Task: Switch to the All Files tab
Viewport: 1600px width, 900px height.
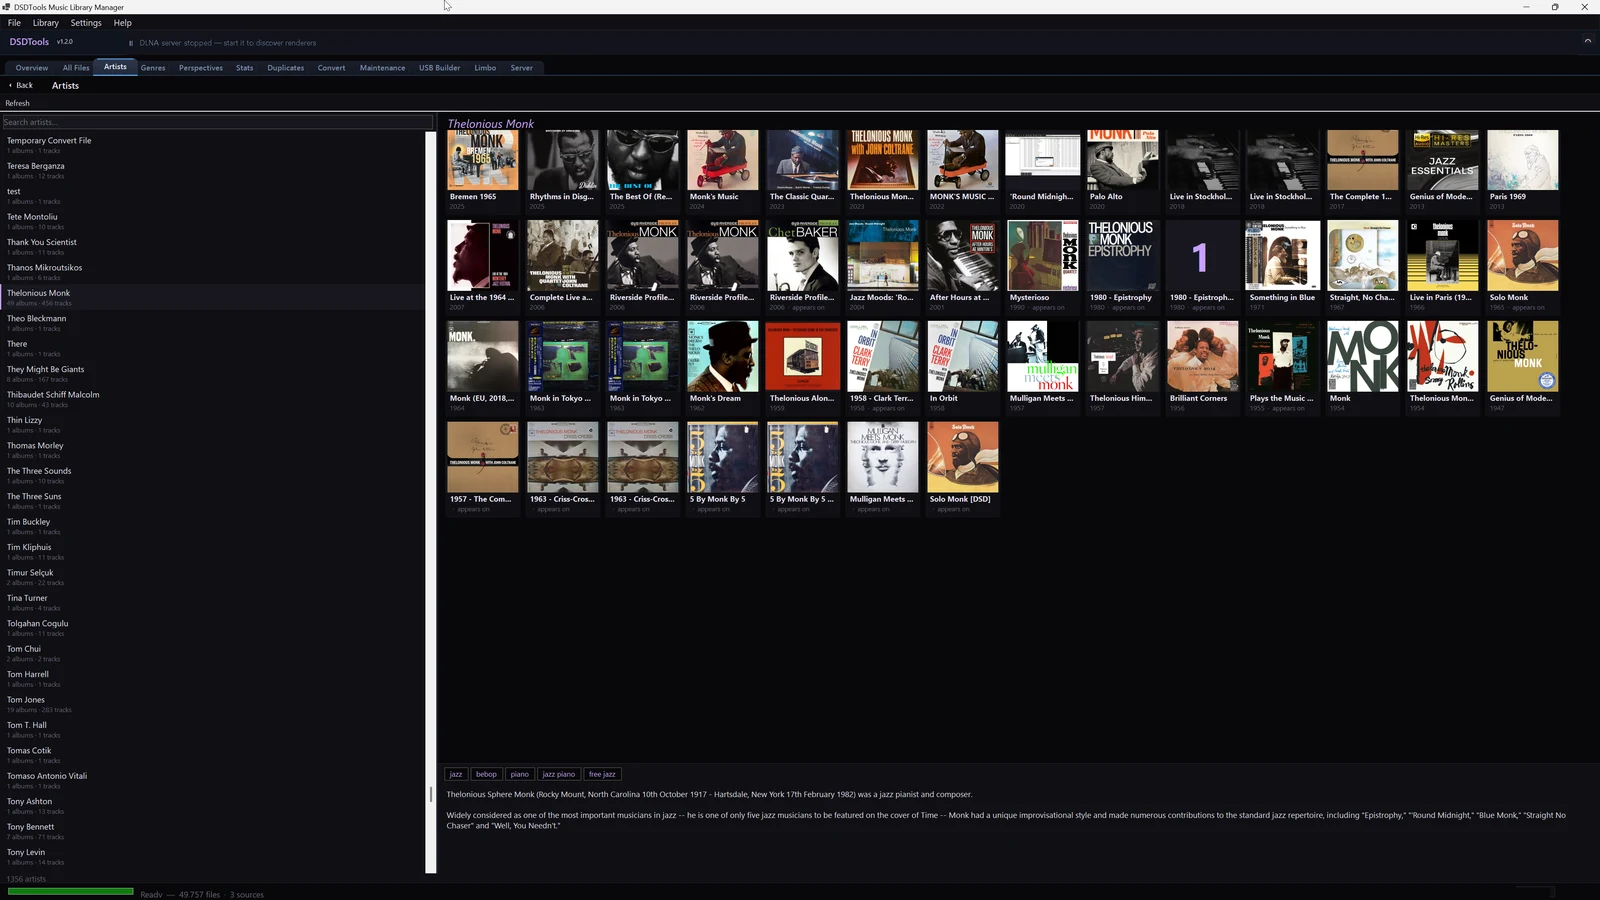Action: click(76, 68)
